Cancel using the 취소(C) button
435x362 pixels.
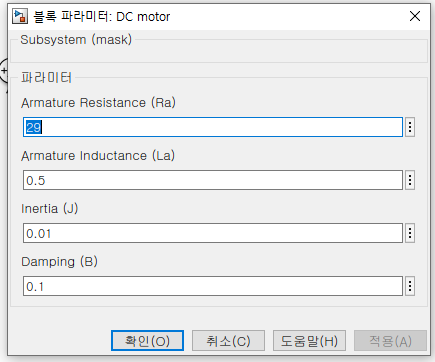228,341
